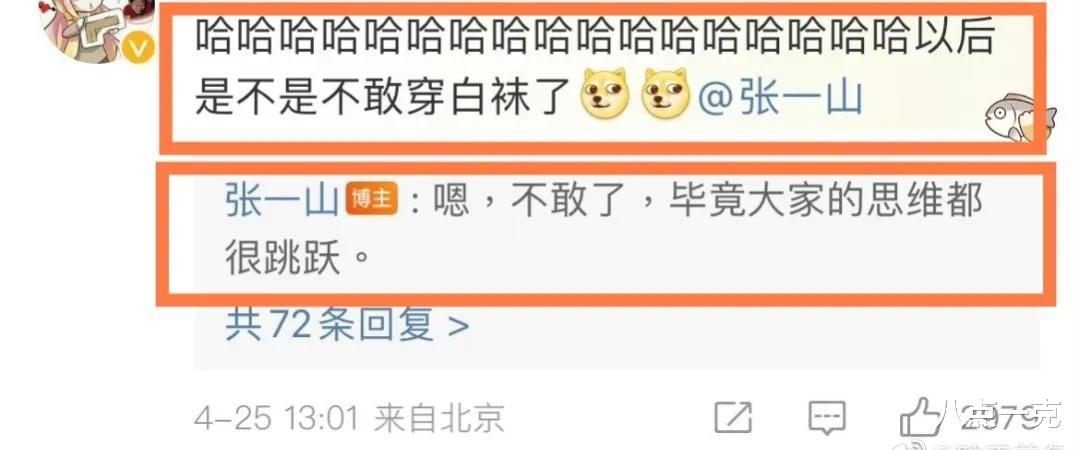Click the arrow after 共72条回复

(x=458, y=326)
